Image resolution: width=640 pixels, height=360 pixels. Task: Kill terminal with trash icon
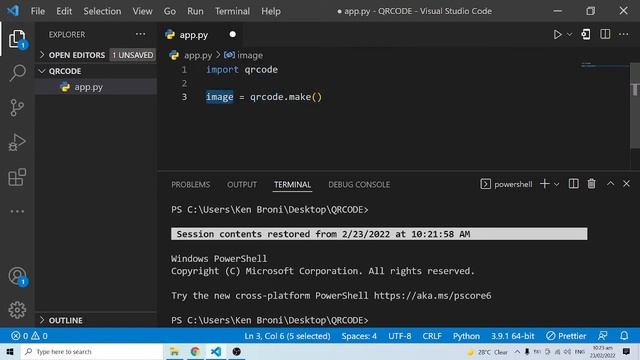(591, 184)
